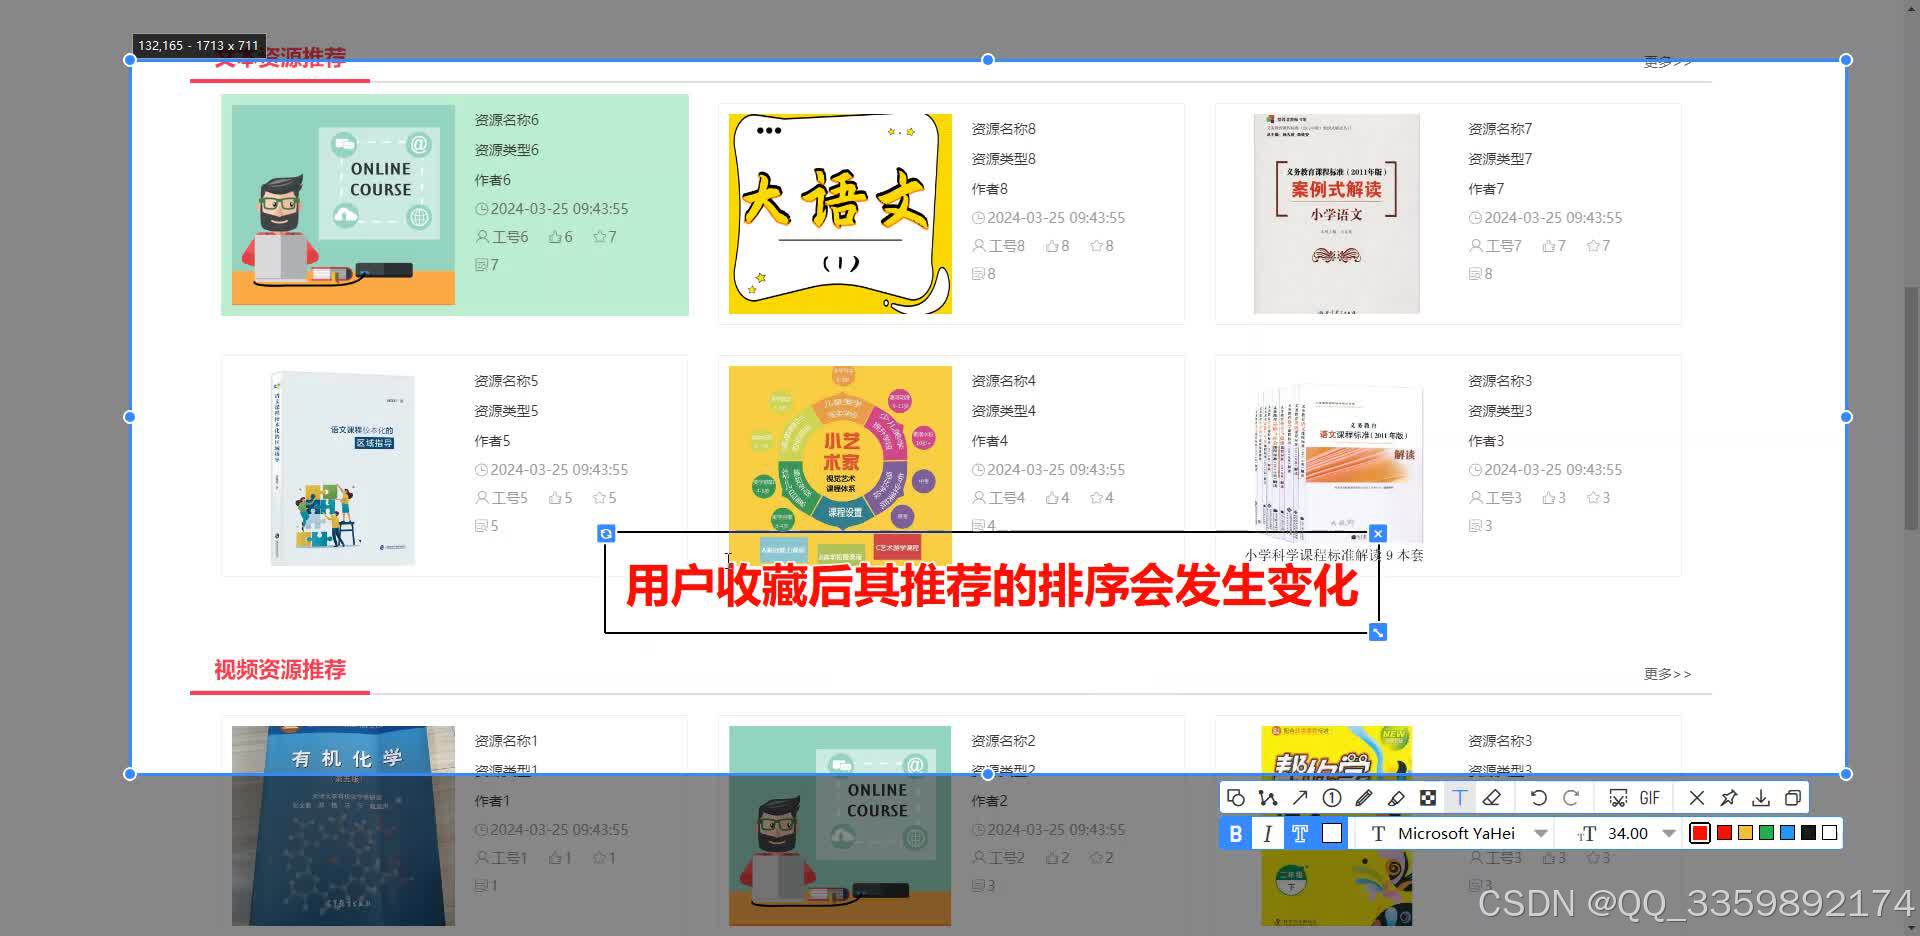Select the numbered step marker tool
The image size is (1920, 936).
pyautogui.click(x=1331, y=798)
